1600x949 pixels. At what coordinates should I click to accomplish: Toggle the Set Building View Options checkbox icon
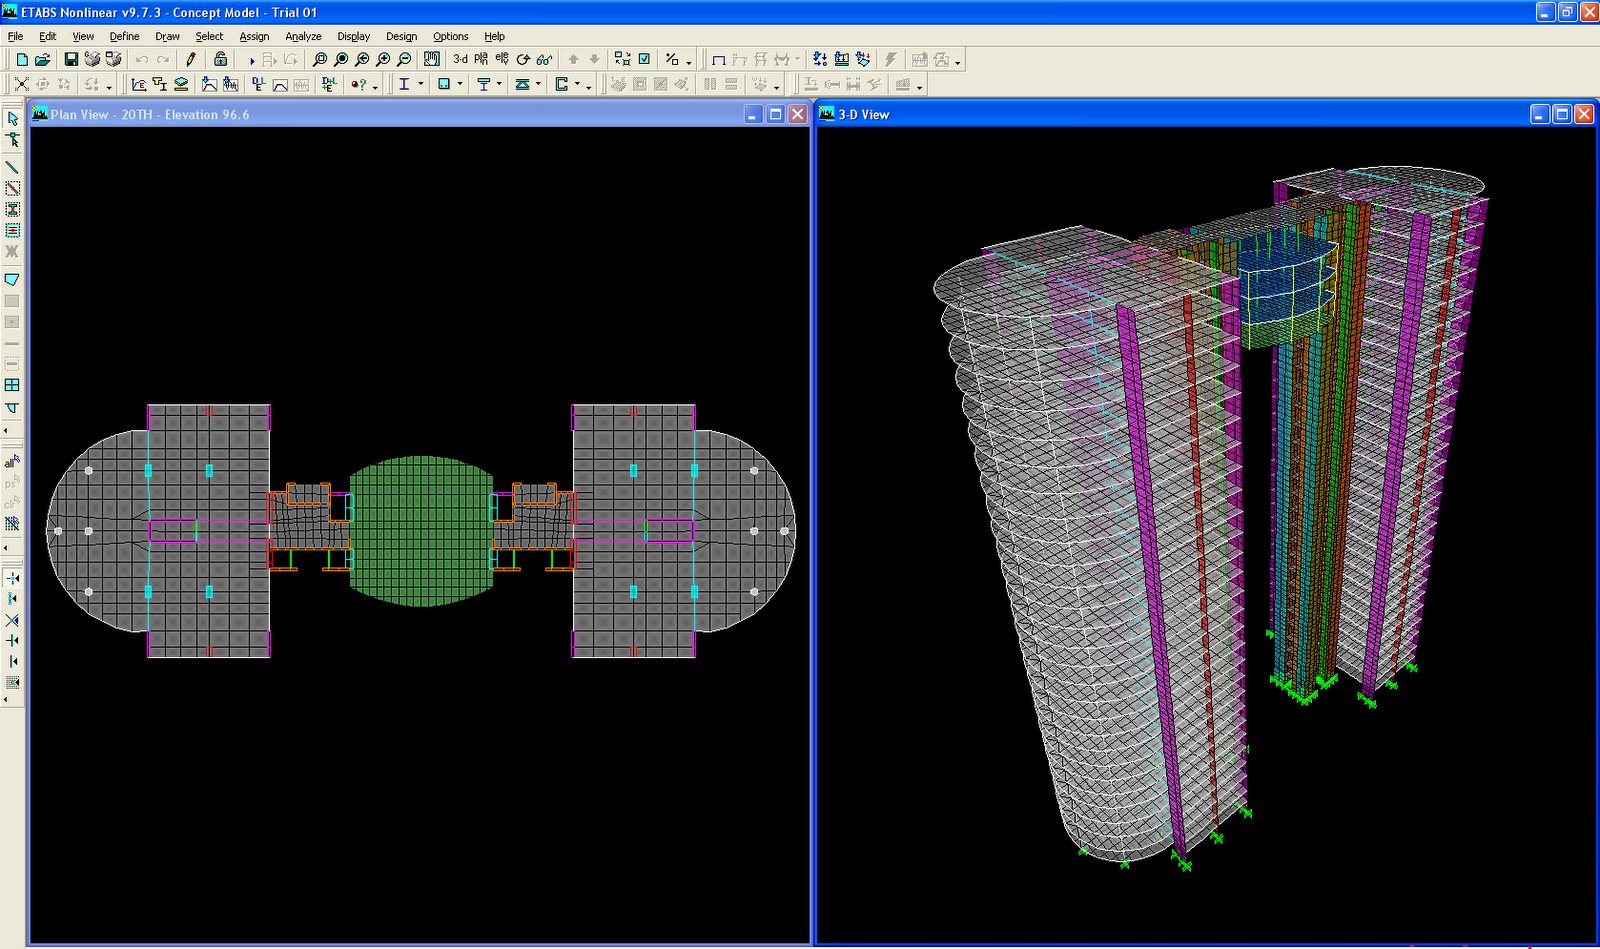pos(644,59)
